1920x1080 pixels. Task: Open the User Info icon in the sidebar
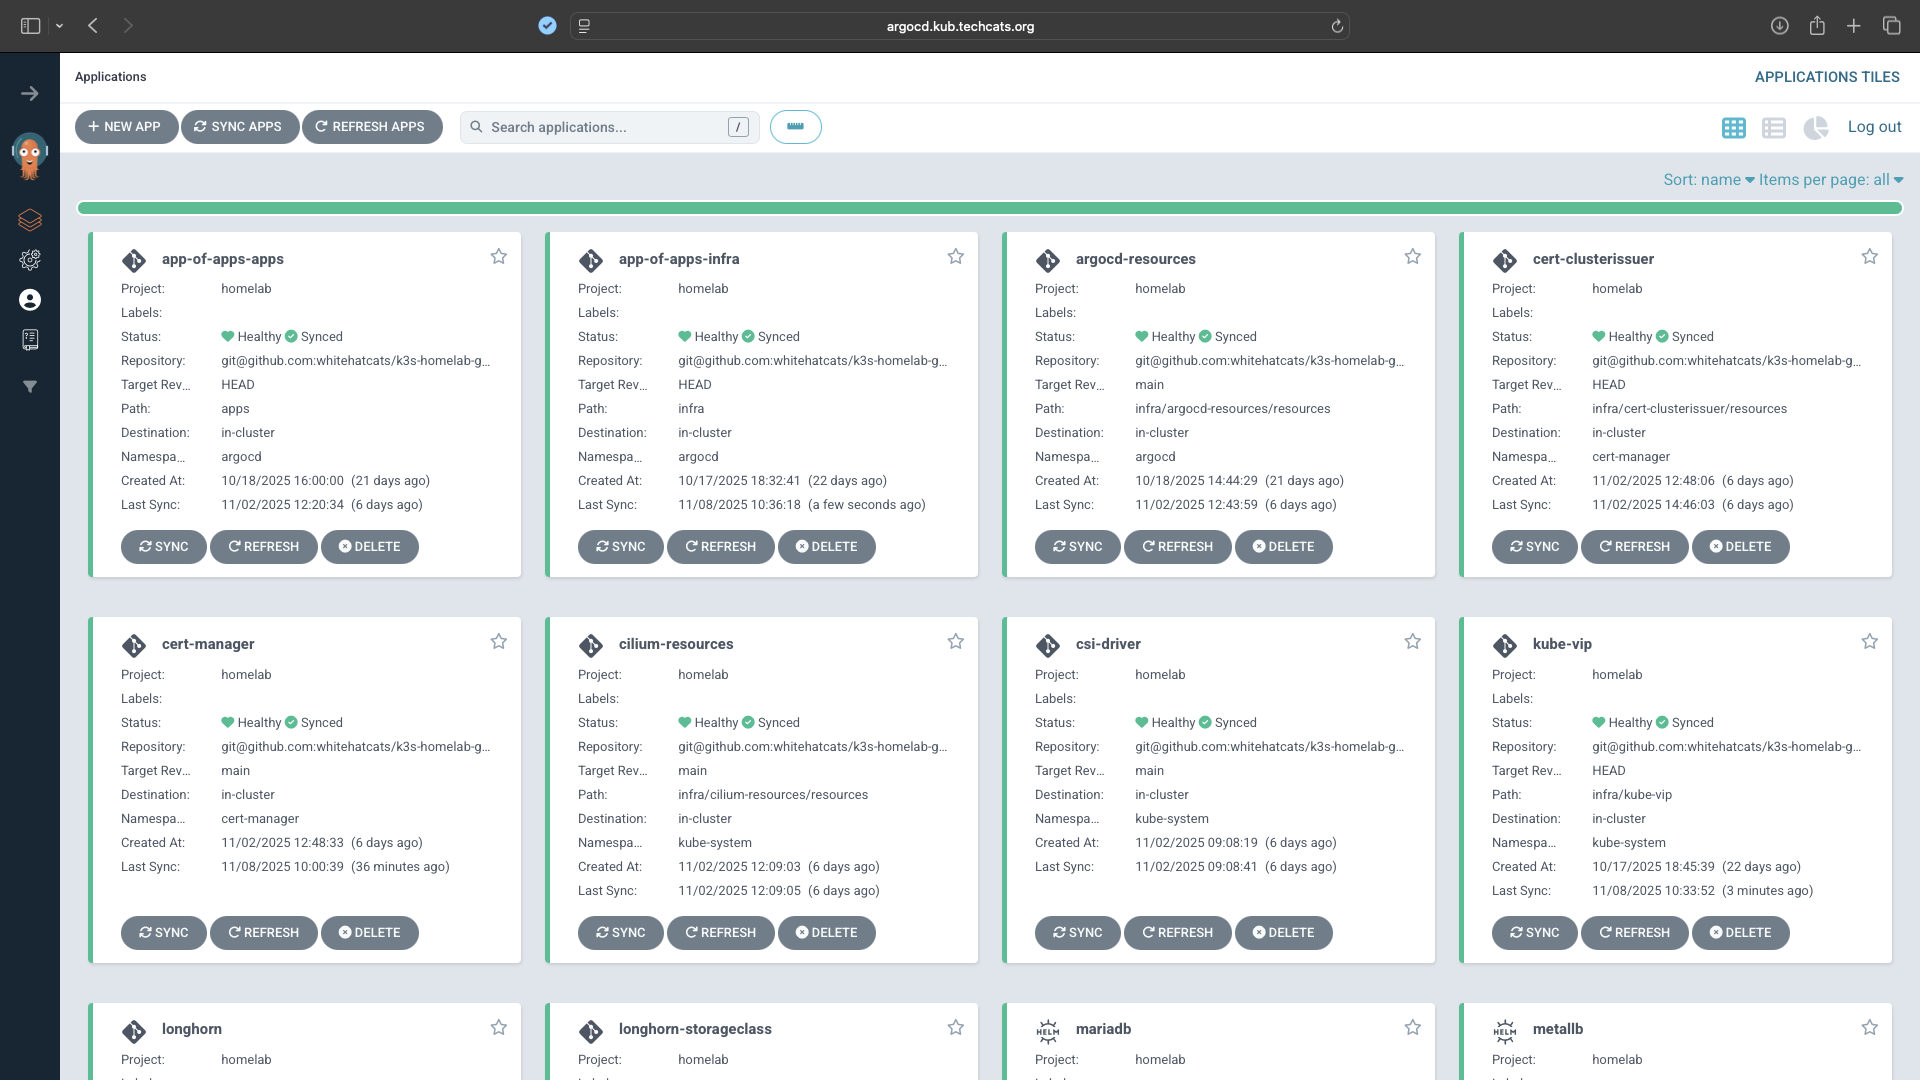coord(30,300)
